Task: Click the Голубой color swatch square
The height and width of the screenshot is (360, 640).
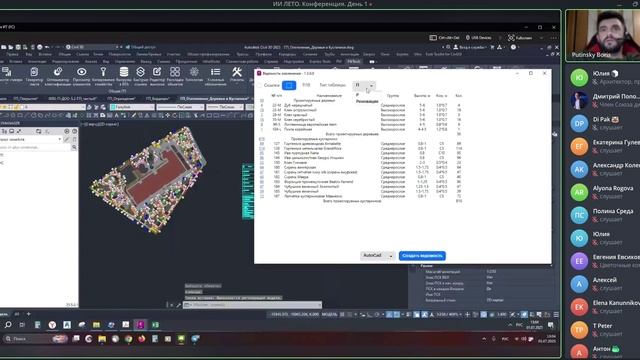Action: pyautogui.click(x=113, y=107)
